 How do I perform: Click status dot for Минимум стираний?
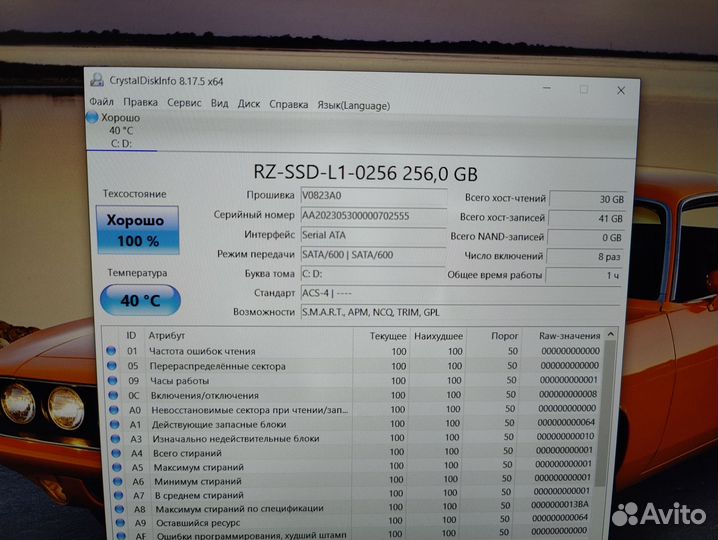pyautogui.click(x=118, y=481)
